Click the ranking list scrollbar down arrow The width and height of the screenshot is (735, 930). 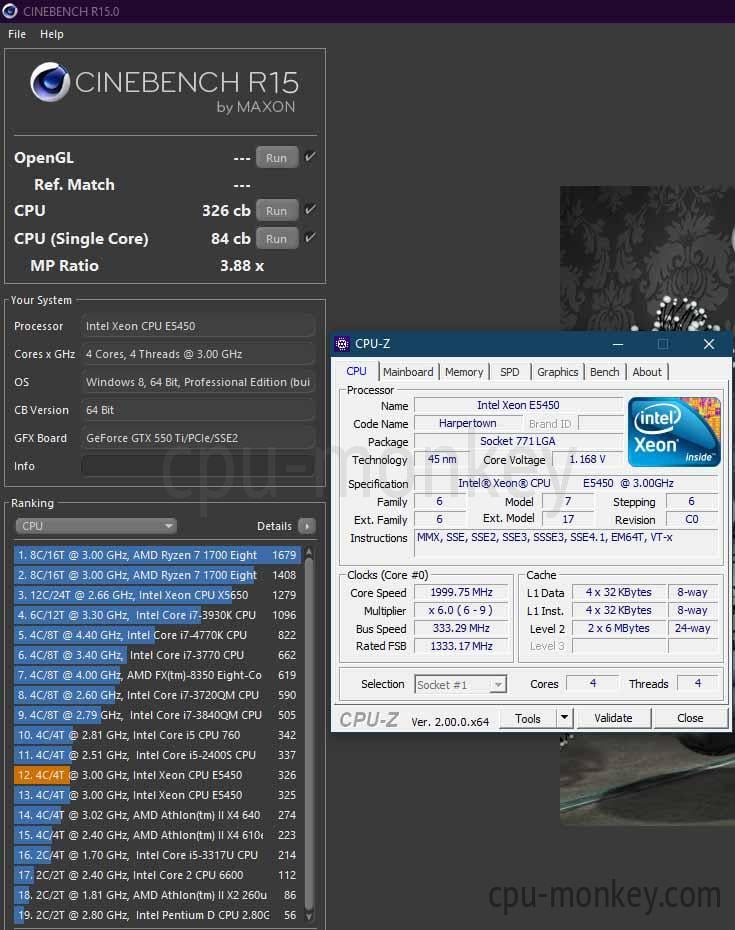[308, 915]
